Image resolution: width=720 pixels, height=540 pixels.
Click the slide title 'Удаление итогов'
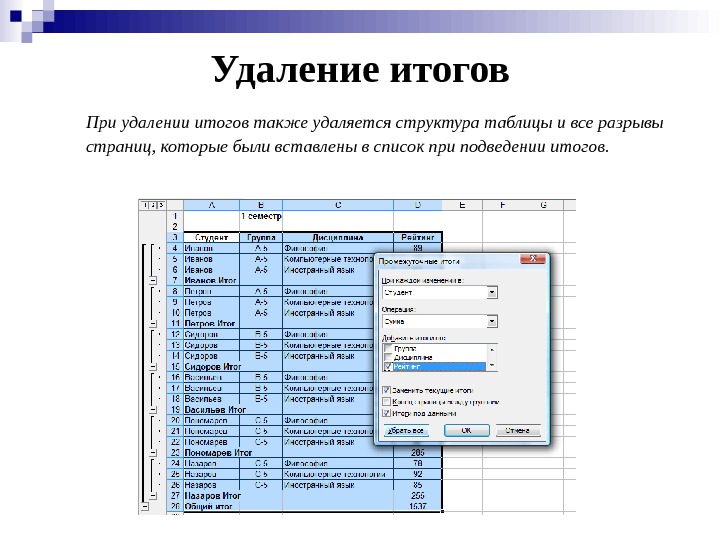tap(360, 70)
